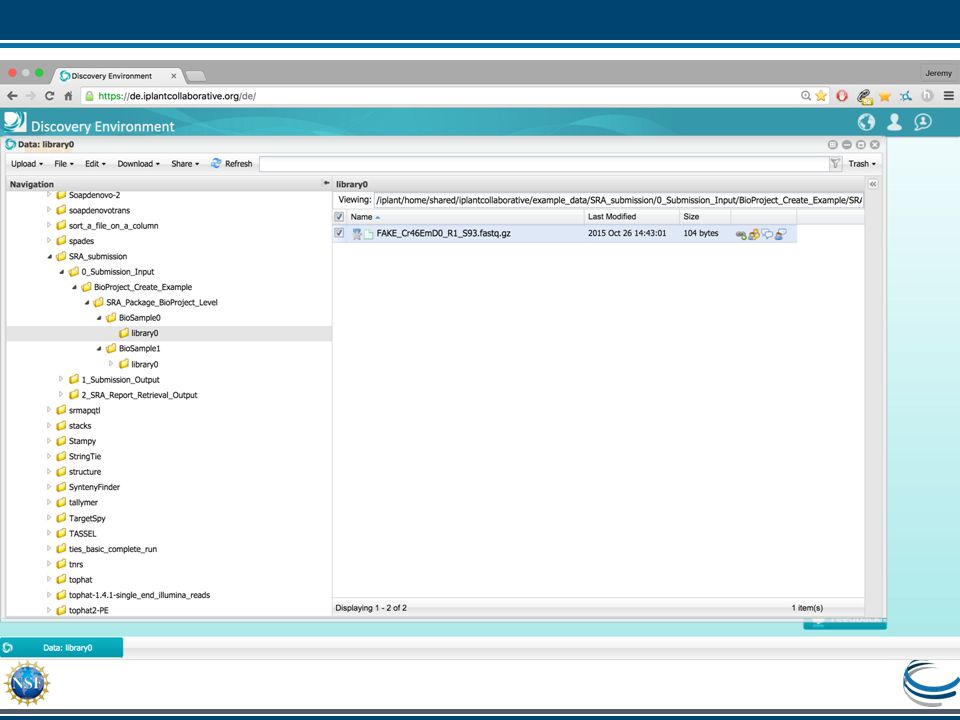
Task: Collapse the Navigation panel with its arrow
Action: tap(326, 184)
